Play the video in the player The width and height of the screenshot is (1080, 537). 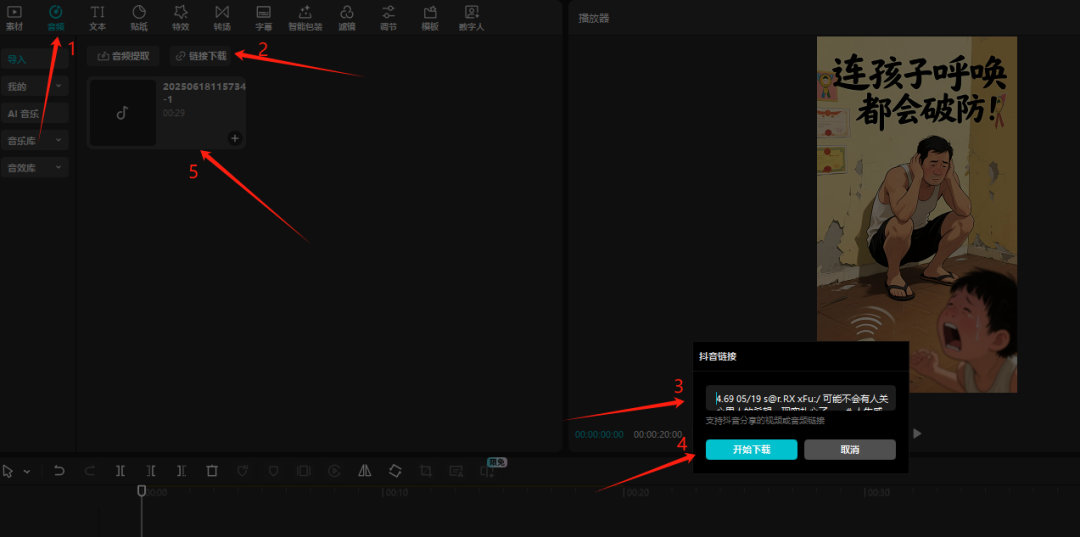click(x=917, y=433)
